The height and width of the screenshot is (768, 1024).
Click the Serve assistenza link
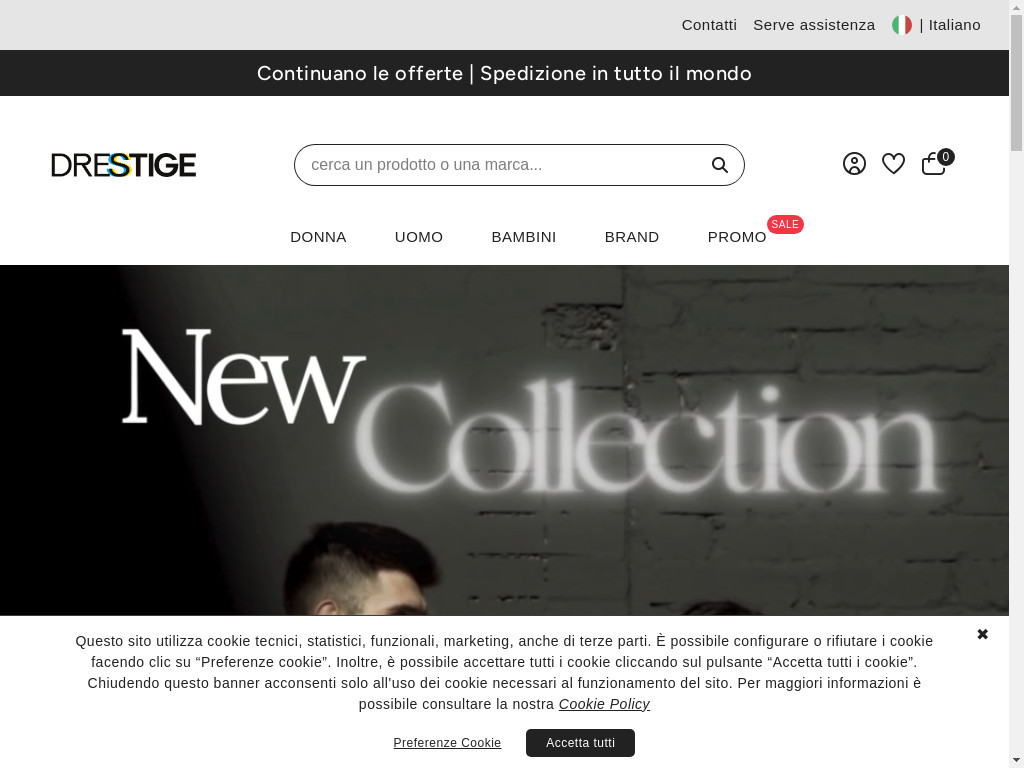(x=814, y=25)
